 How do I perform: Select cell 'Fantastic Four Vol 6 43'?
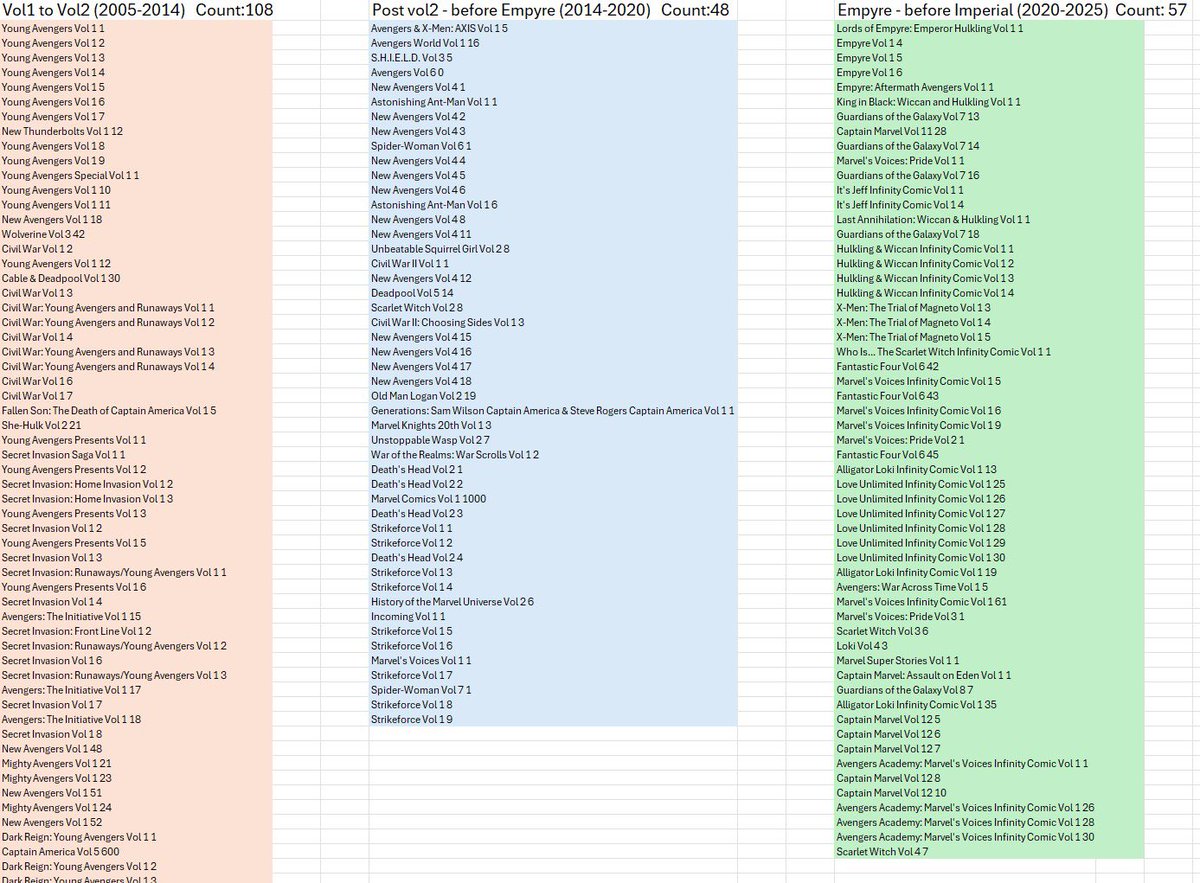990,396
